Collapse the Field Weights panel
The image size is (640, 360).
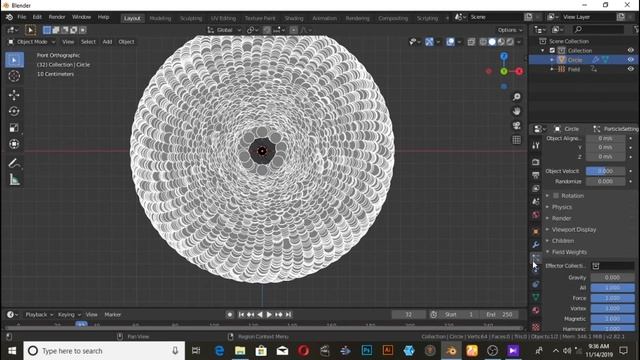[569, 252]
